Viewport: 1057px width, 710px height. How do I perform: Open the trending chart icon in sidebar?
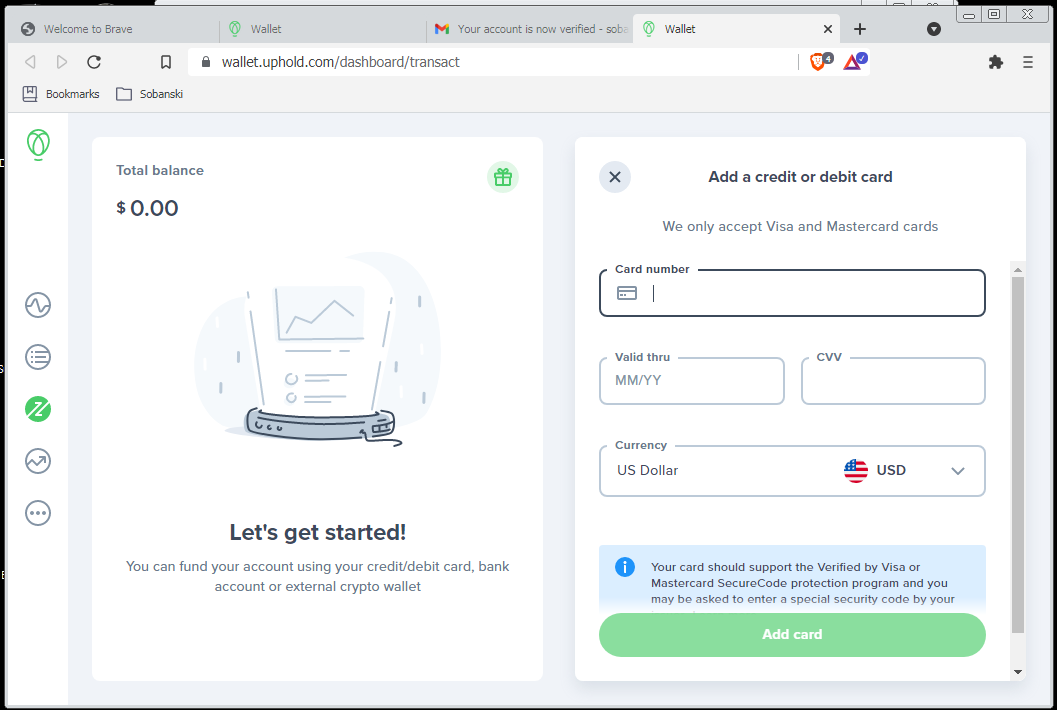pos(38,461)
